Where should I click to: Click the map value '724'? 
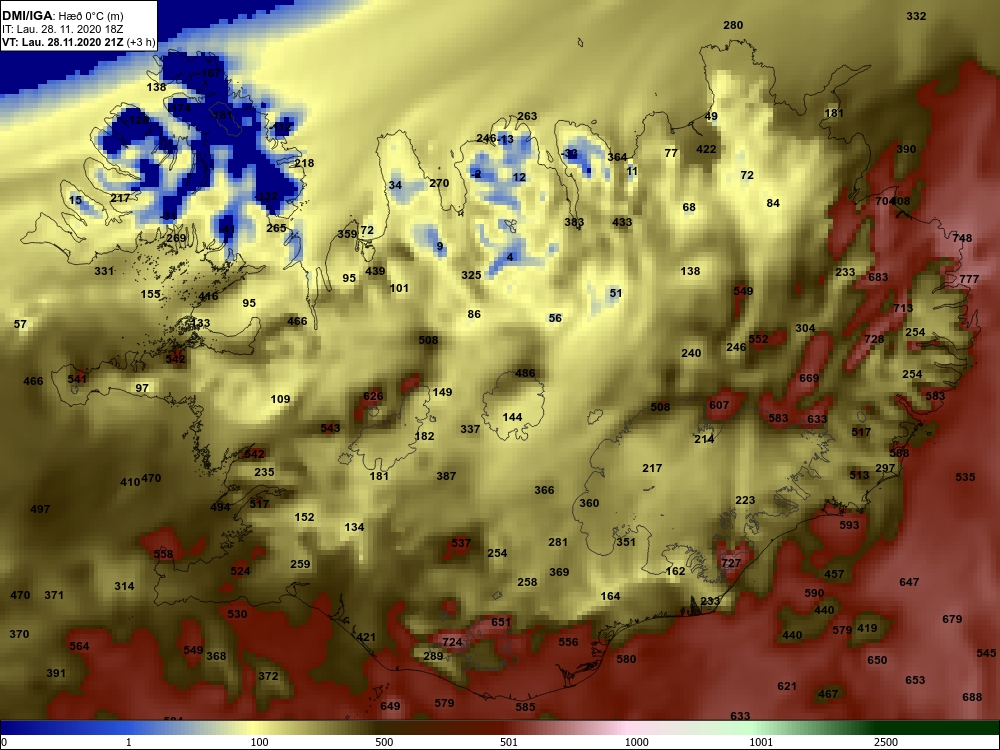tap(452, 642)
